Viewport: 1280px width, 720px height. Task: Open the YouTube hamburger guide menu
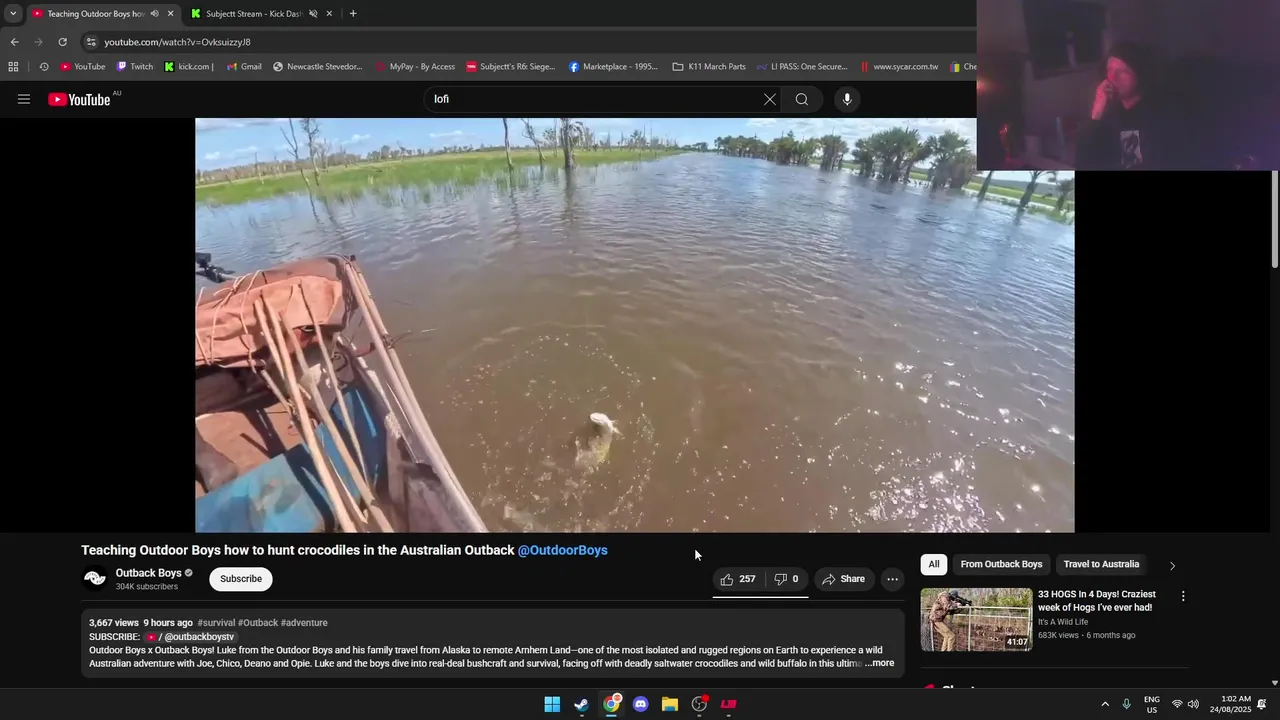[24, 99]
